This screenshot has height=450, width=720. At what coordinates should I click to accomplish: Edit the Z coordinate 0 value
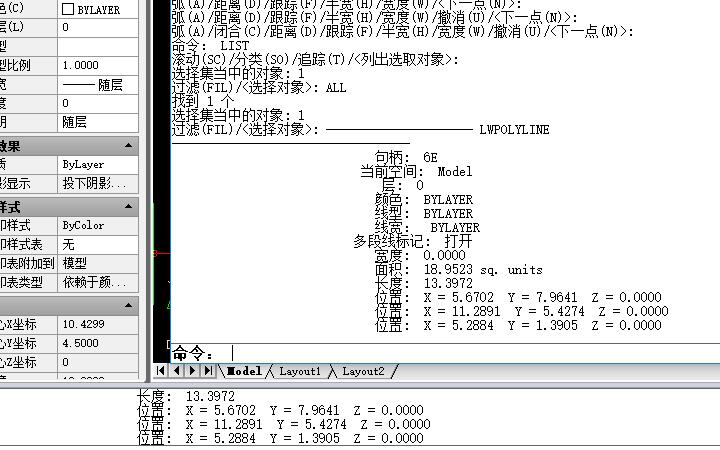pyautogui.click(x=98, y=362)
